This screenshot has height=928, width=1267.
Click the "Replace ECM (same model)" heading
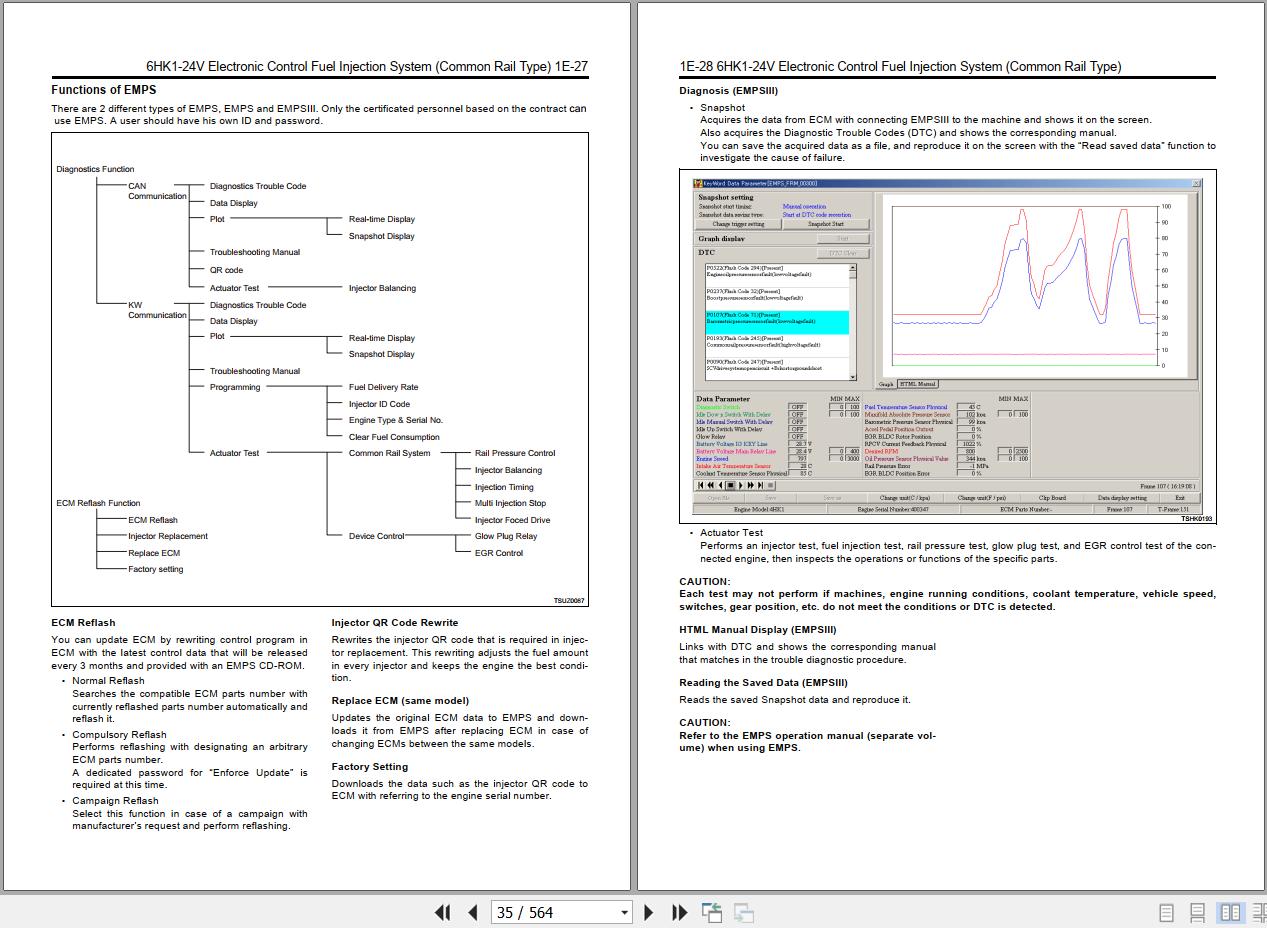[400, 701]
